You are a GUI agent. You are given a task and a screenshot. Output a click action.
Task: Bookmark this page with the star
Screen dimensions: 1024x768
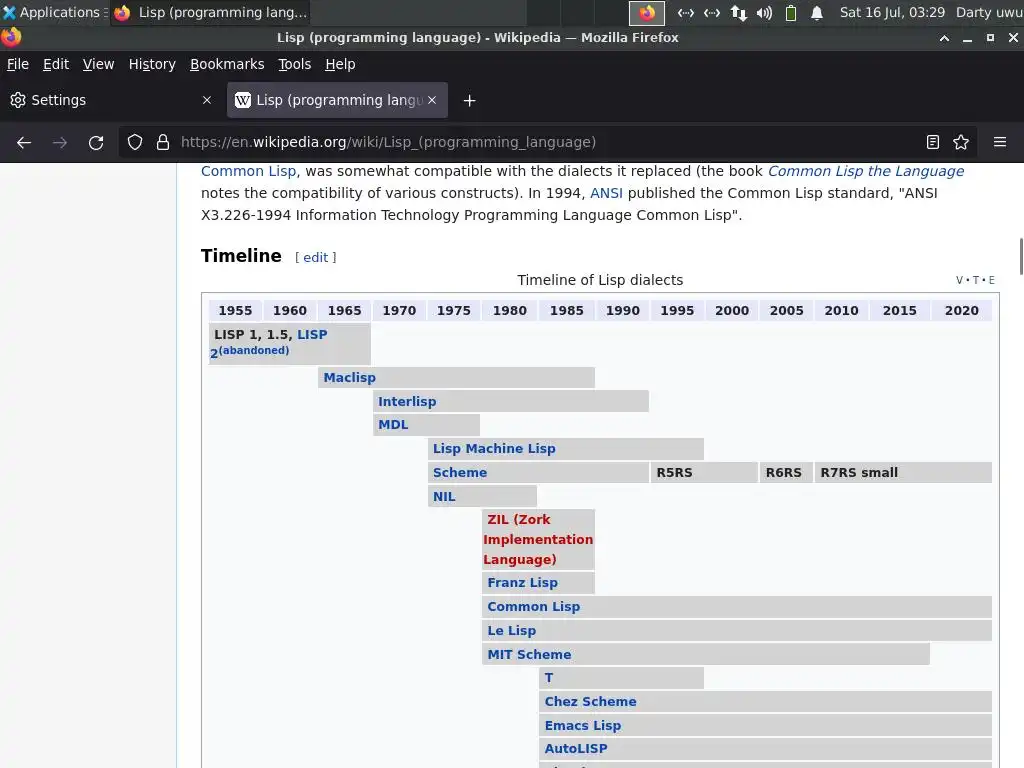[961, 142]
